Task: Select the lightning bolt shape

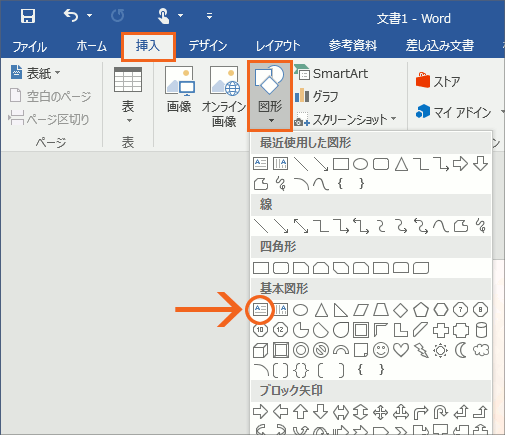Action: [x=421, y=350]
